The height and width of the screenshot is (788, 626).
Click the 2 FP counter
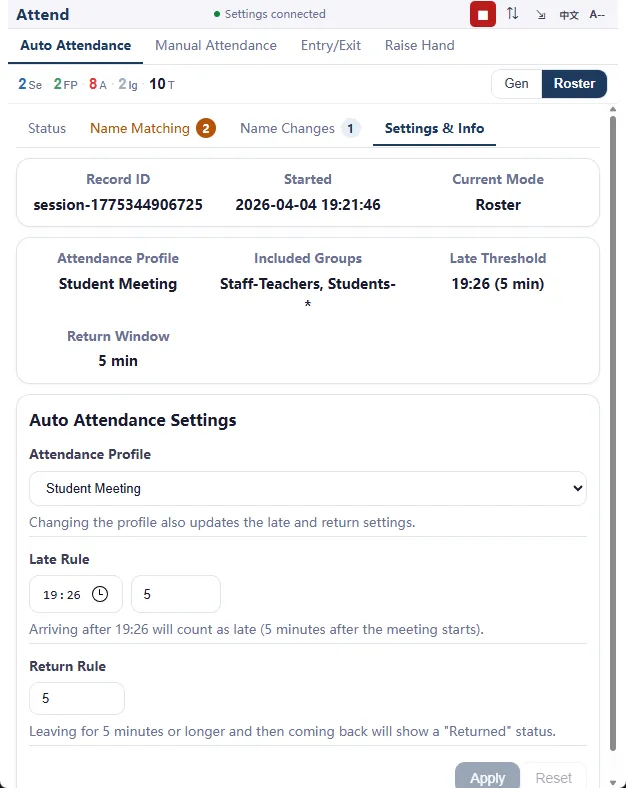[65, 84]
